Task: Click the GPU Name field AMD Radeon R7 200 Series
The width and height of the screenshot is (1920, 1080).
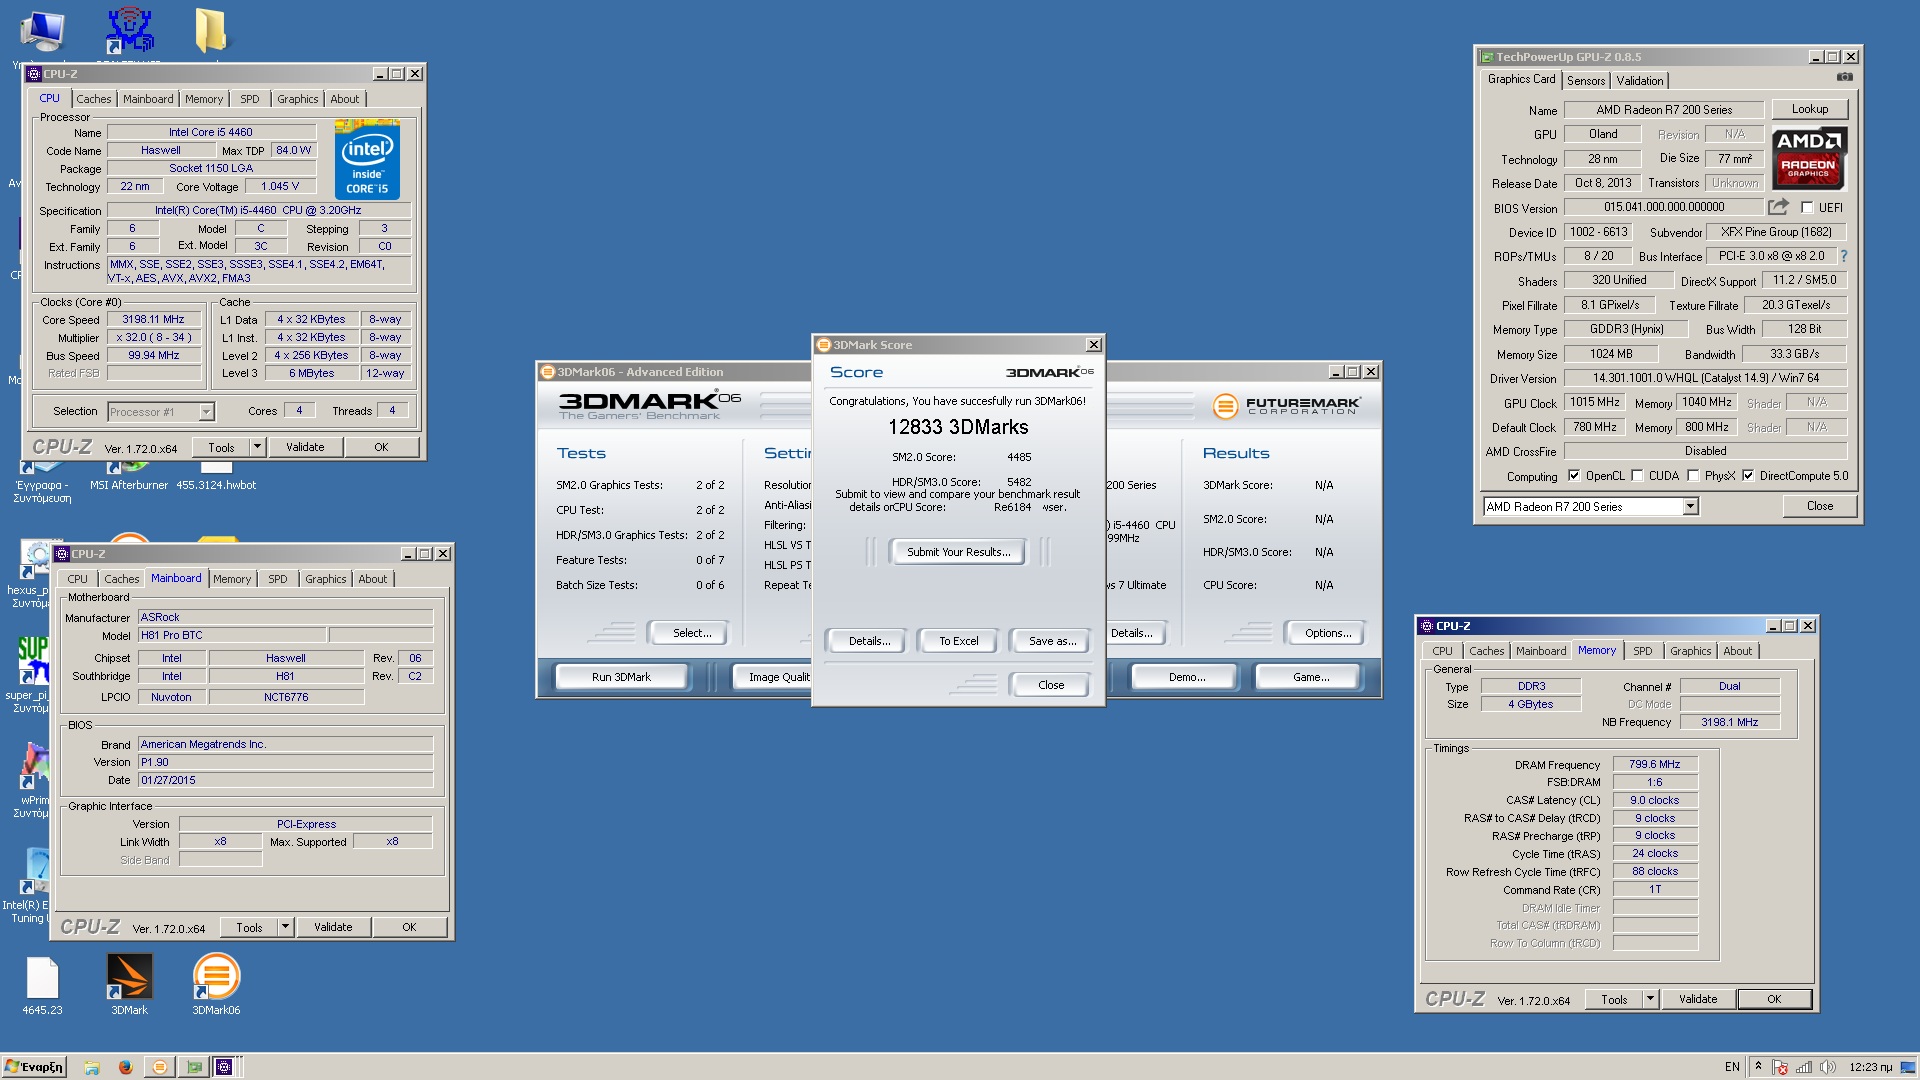Action: click(1664, 110)
